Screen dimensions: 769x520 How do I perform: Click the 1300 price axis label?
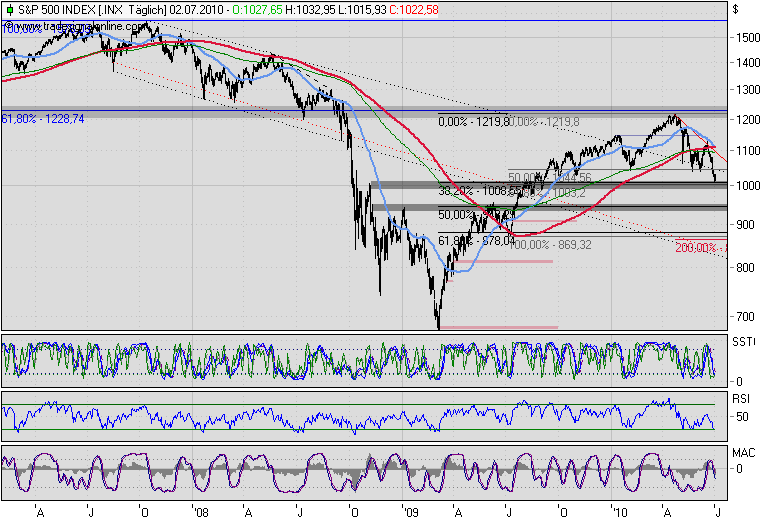(748, 90)
